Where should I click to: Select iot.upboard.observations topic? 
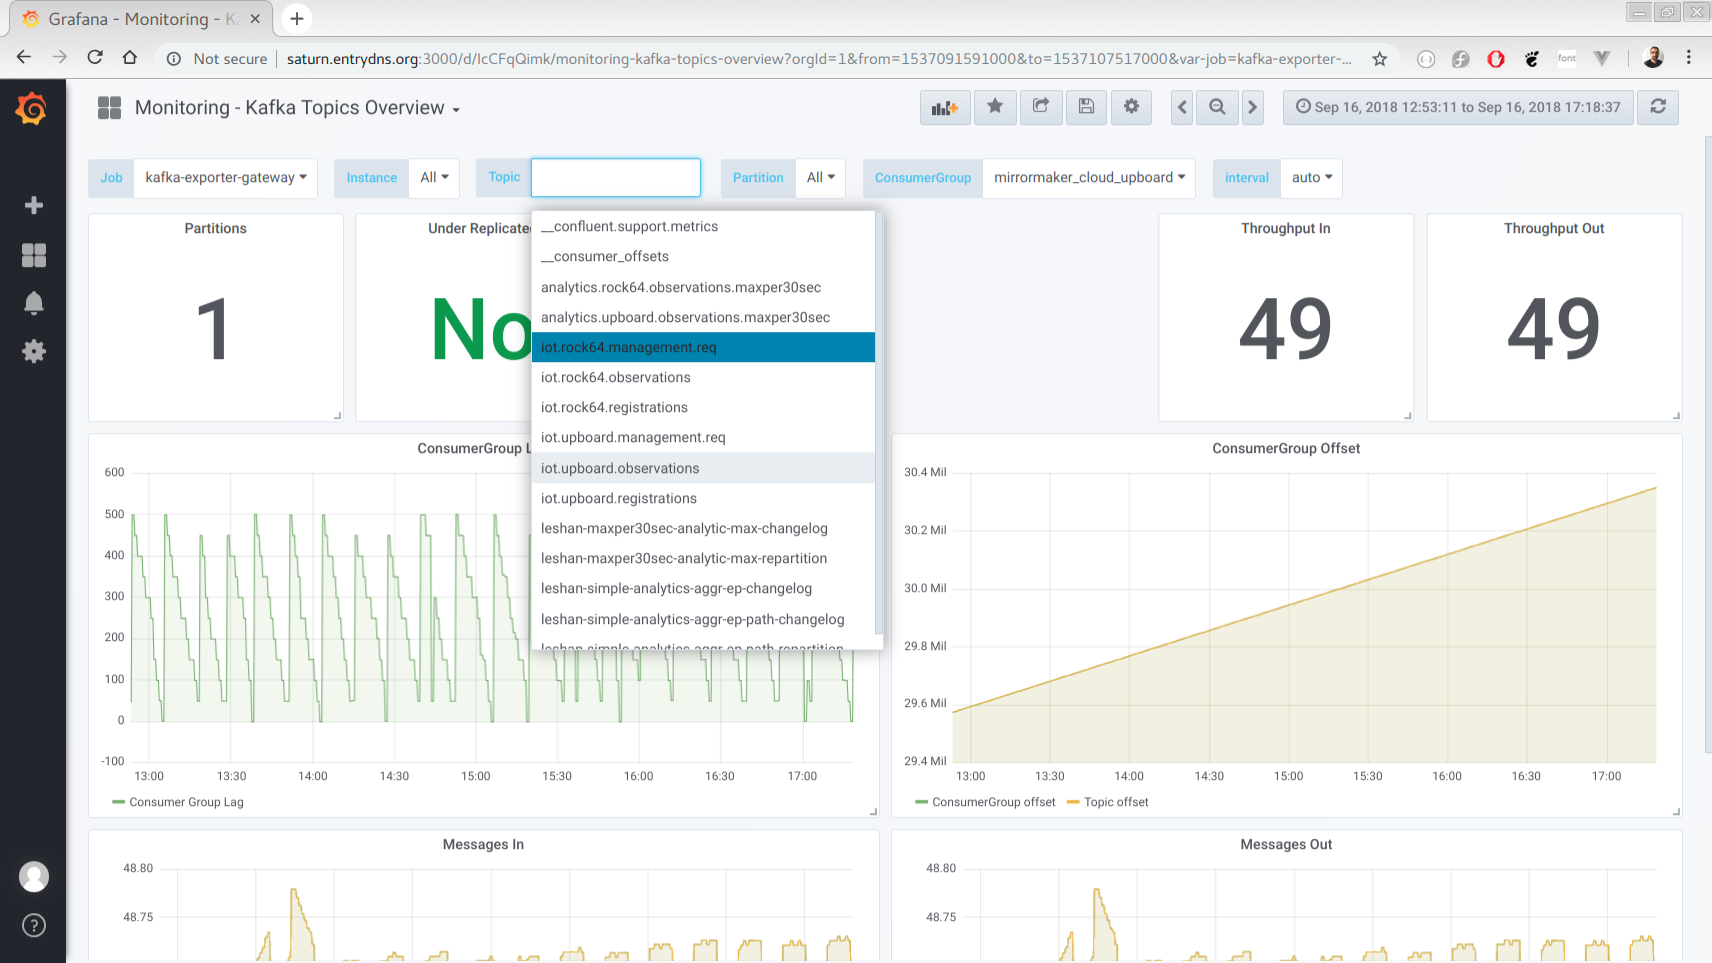(703, 468)
